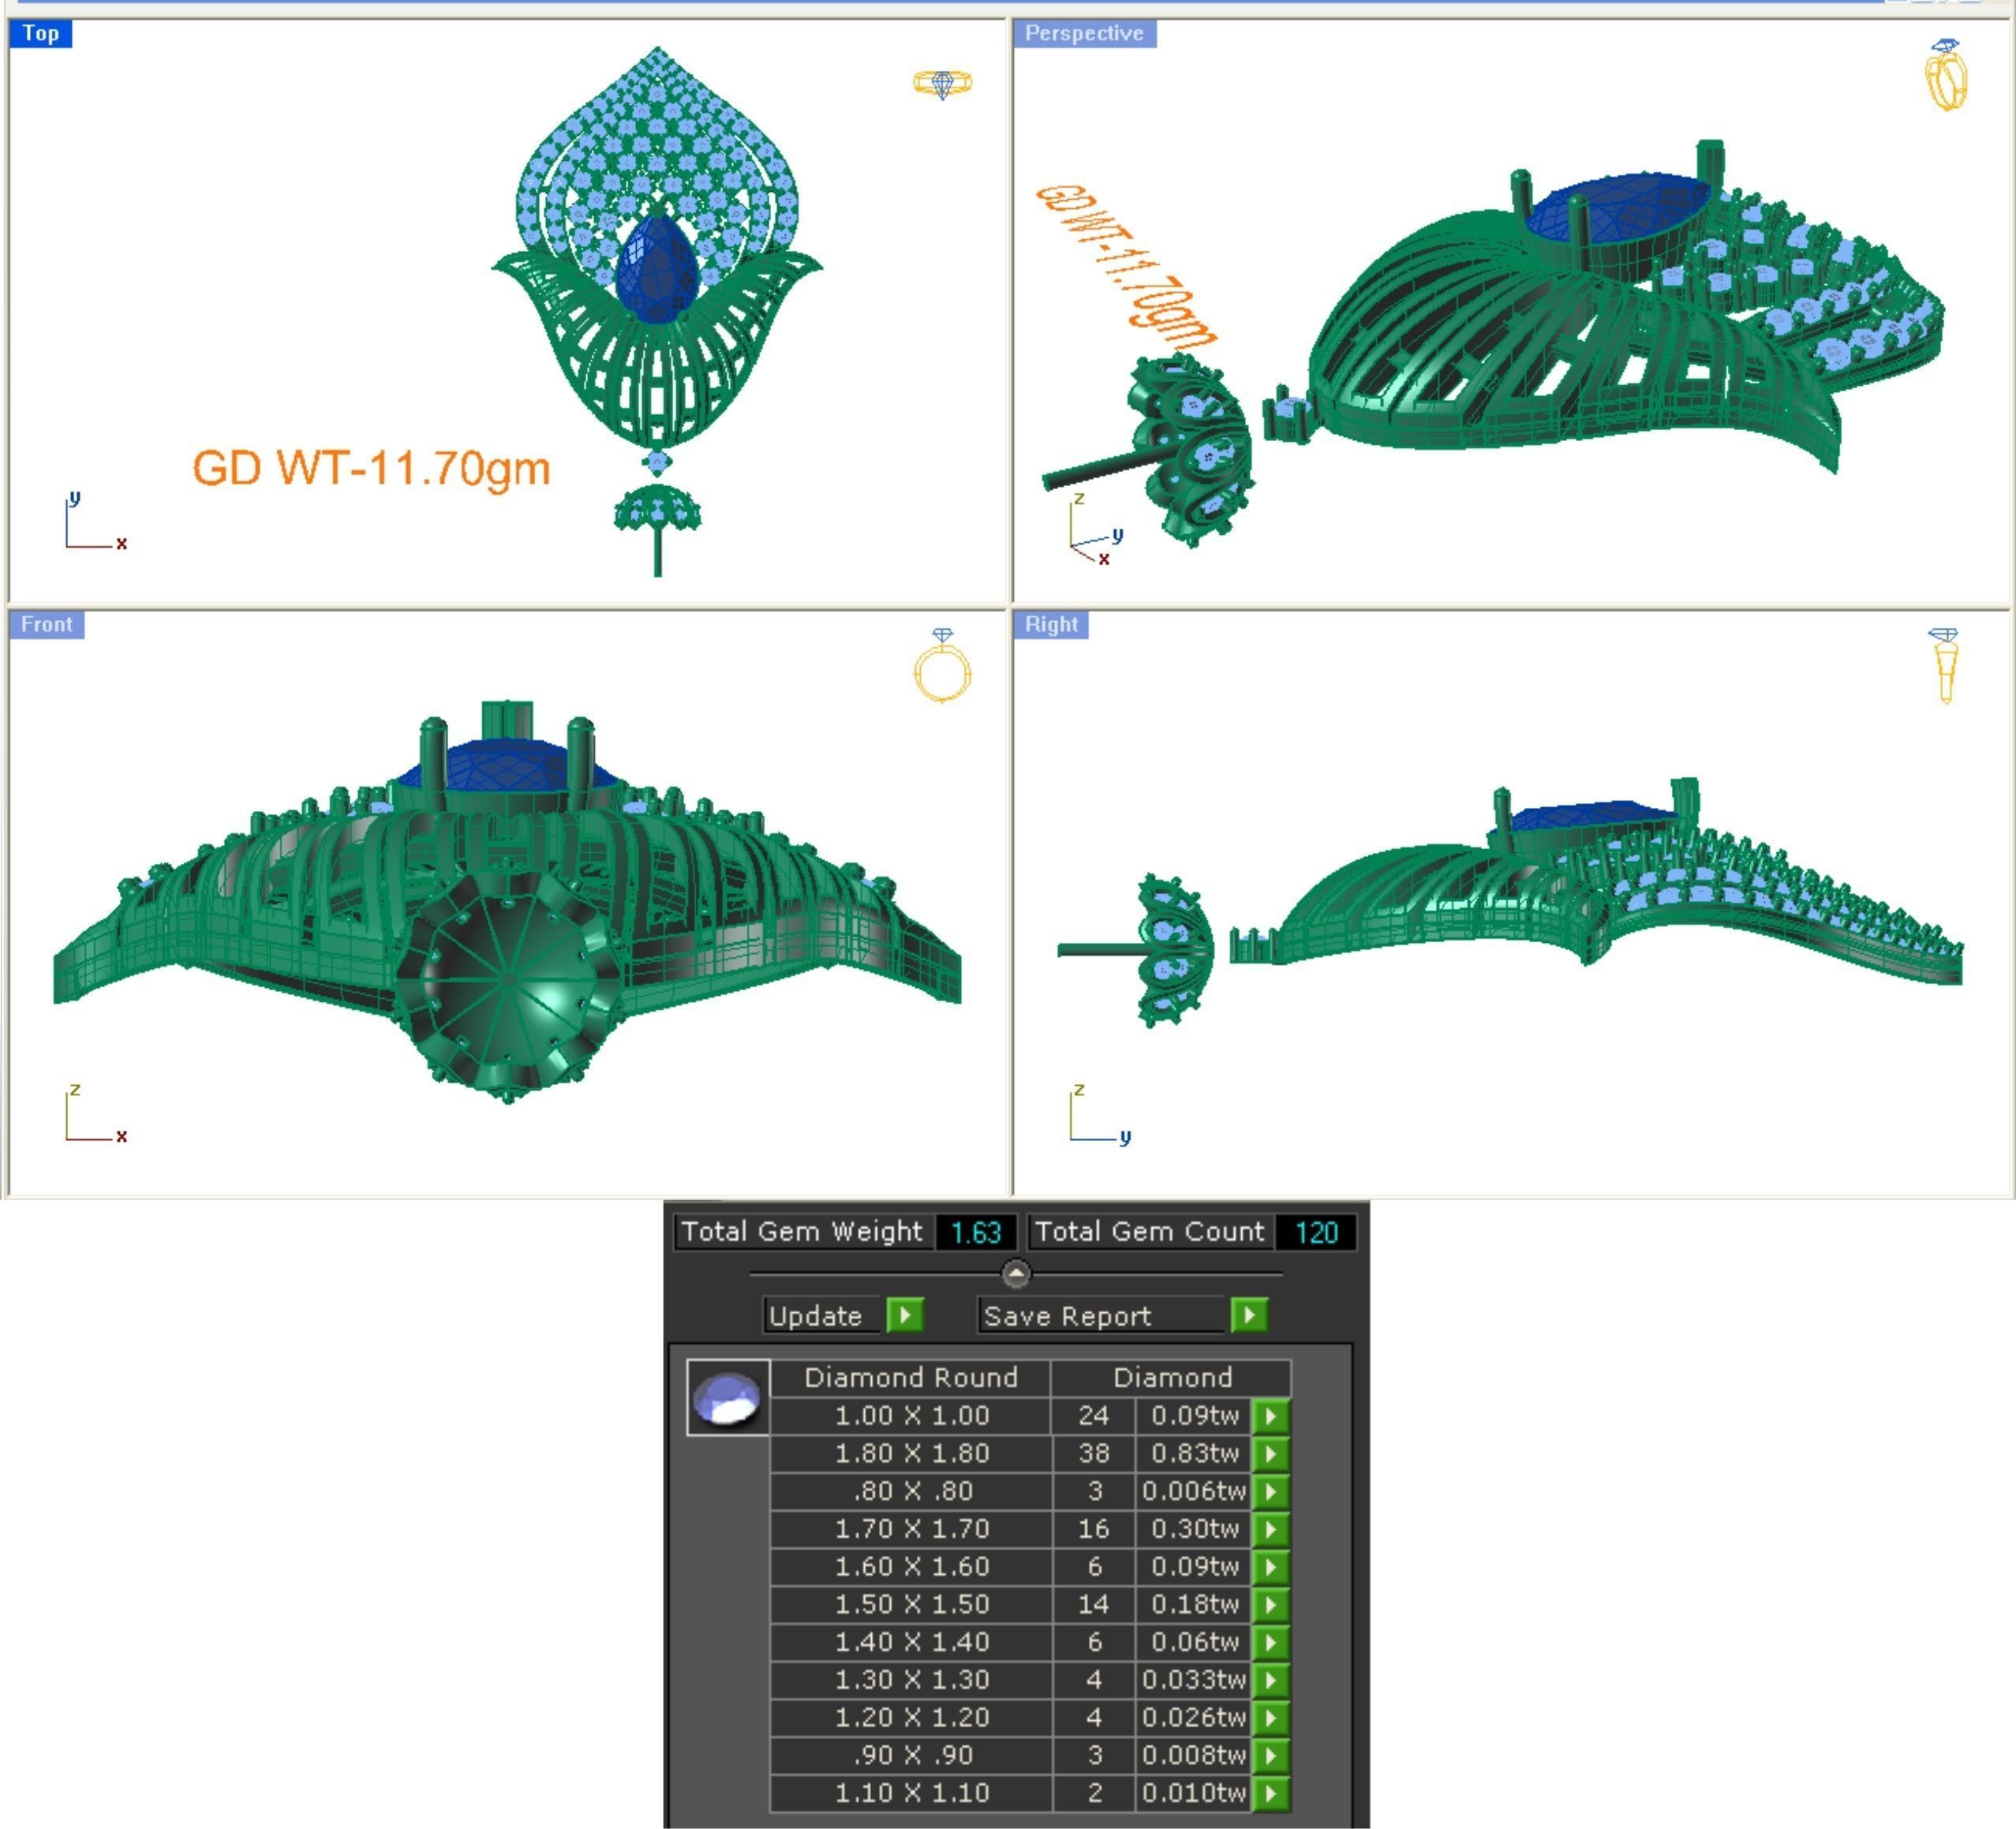Image resolution: width=2016 pixels, height=1829 pixels.
Task: Select the Perspective viewport label
Action: [x=1084, y=34]
